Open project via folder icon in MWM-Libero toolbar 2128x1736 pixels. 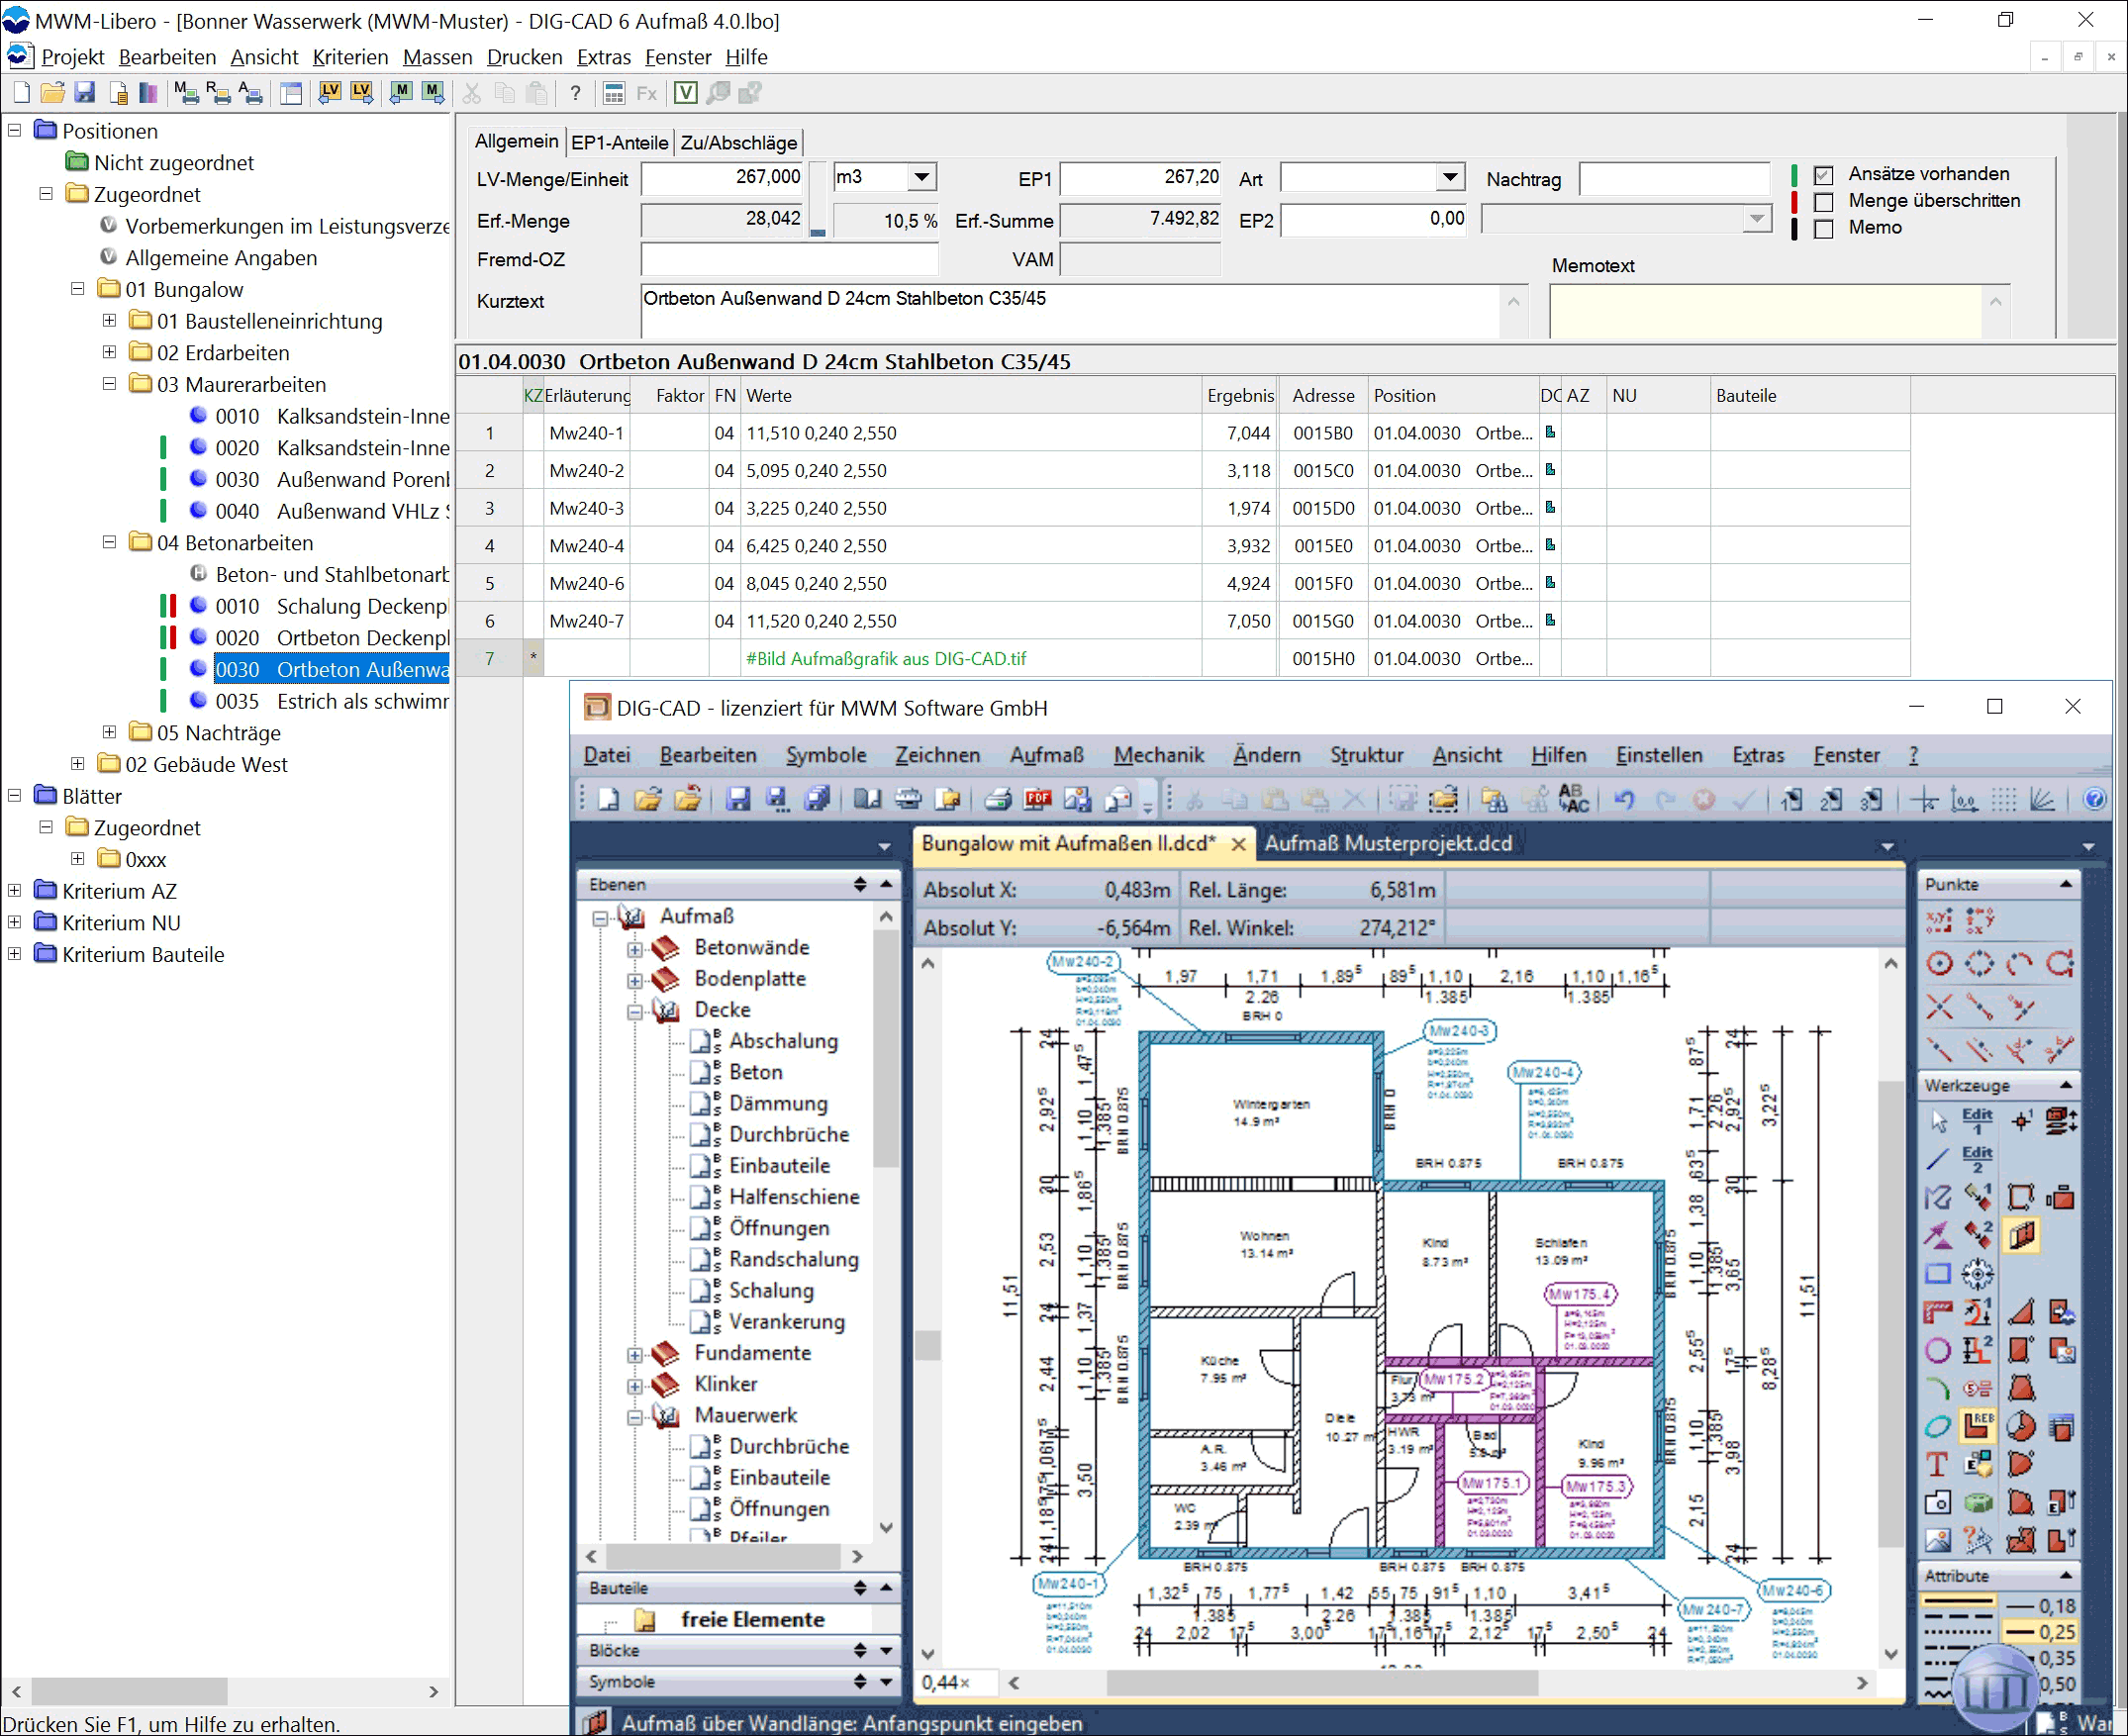coord(53,93)
